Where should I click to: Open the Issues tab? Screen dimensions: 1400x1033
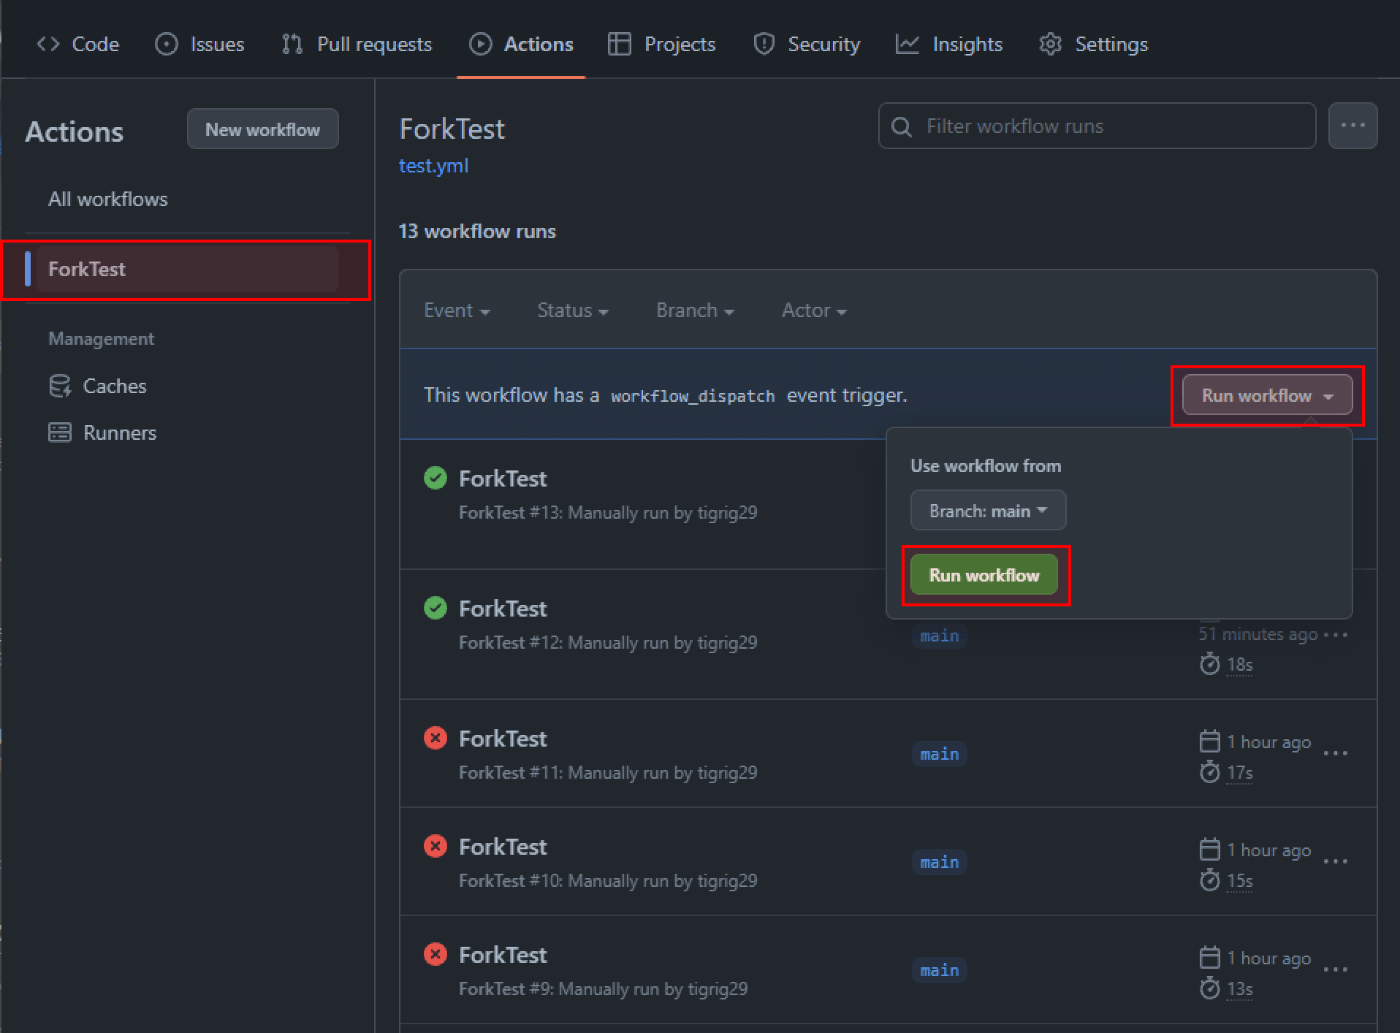click(x=200, y=44)
